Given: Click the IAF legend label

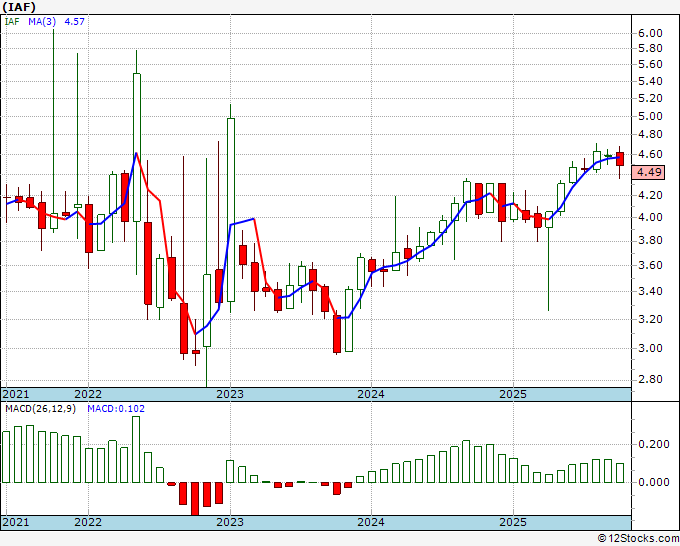Looking at the screenshot, I should 12,21.
